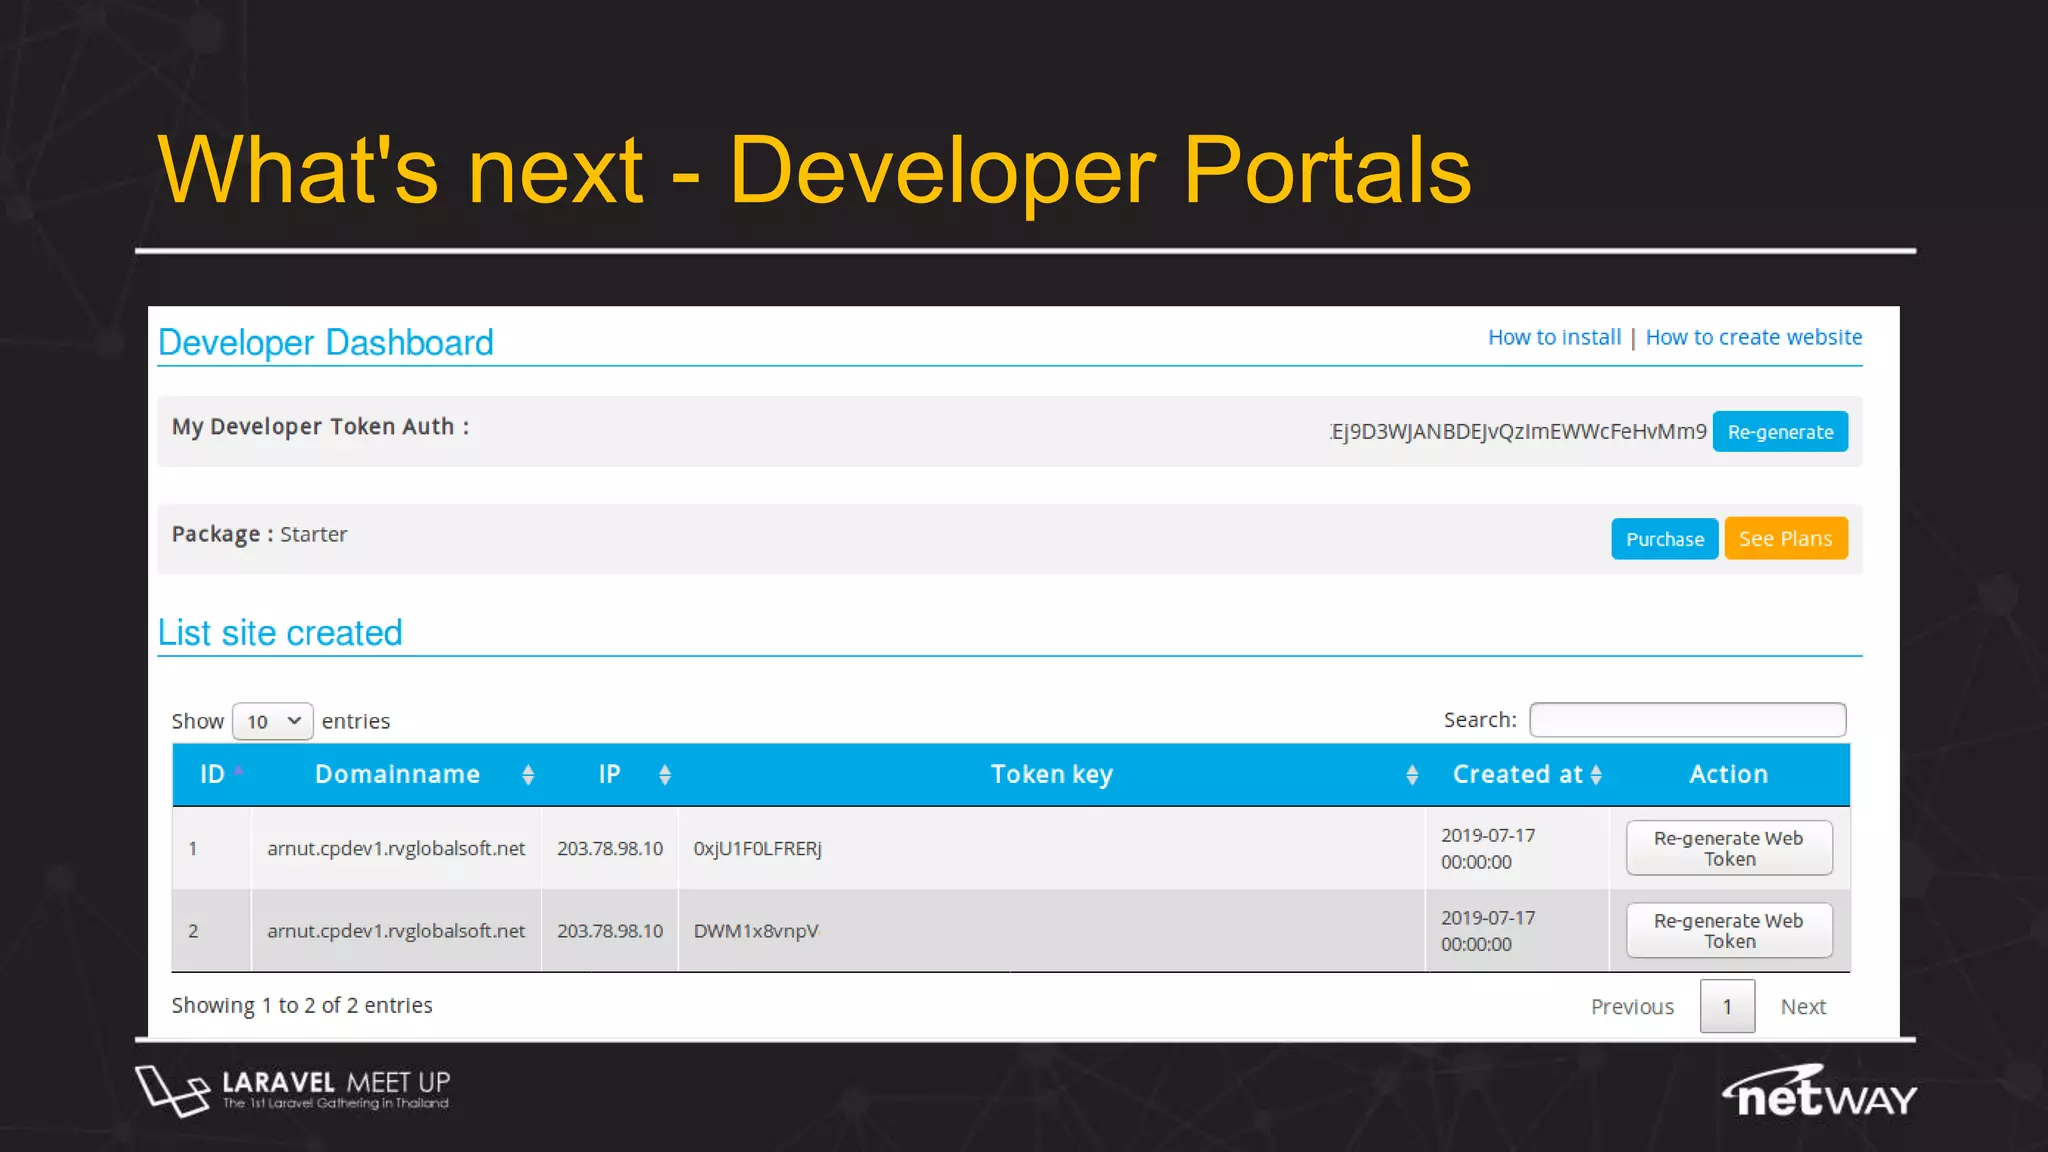The height and width of the screenshot is (1152, 2048).
Task: Click My Developer Token Auth label
Action: (x=320, y=427)
